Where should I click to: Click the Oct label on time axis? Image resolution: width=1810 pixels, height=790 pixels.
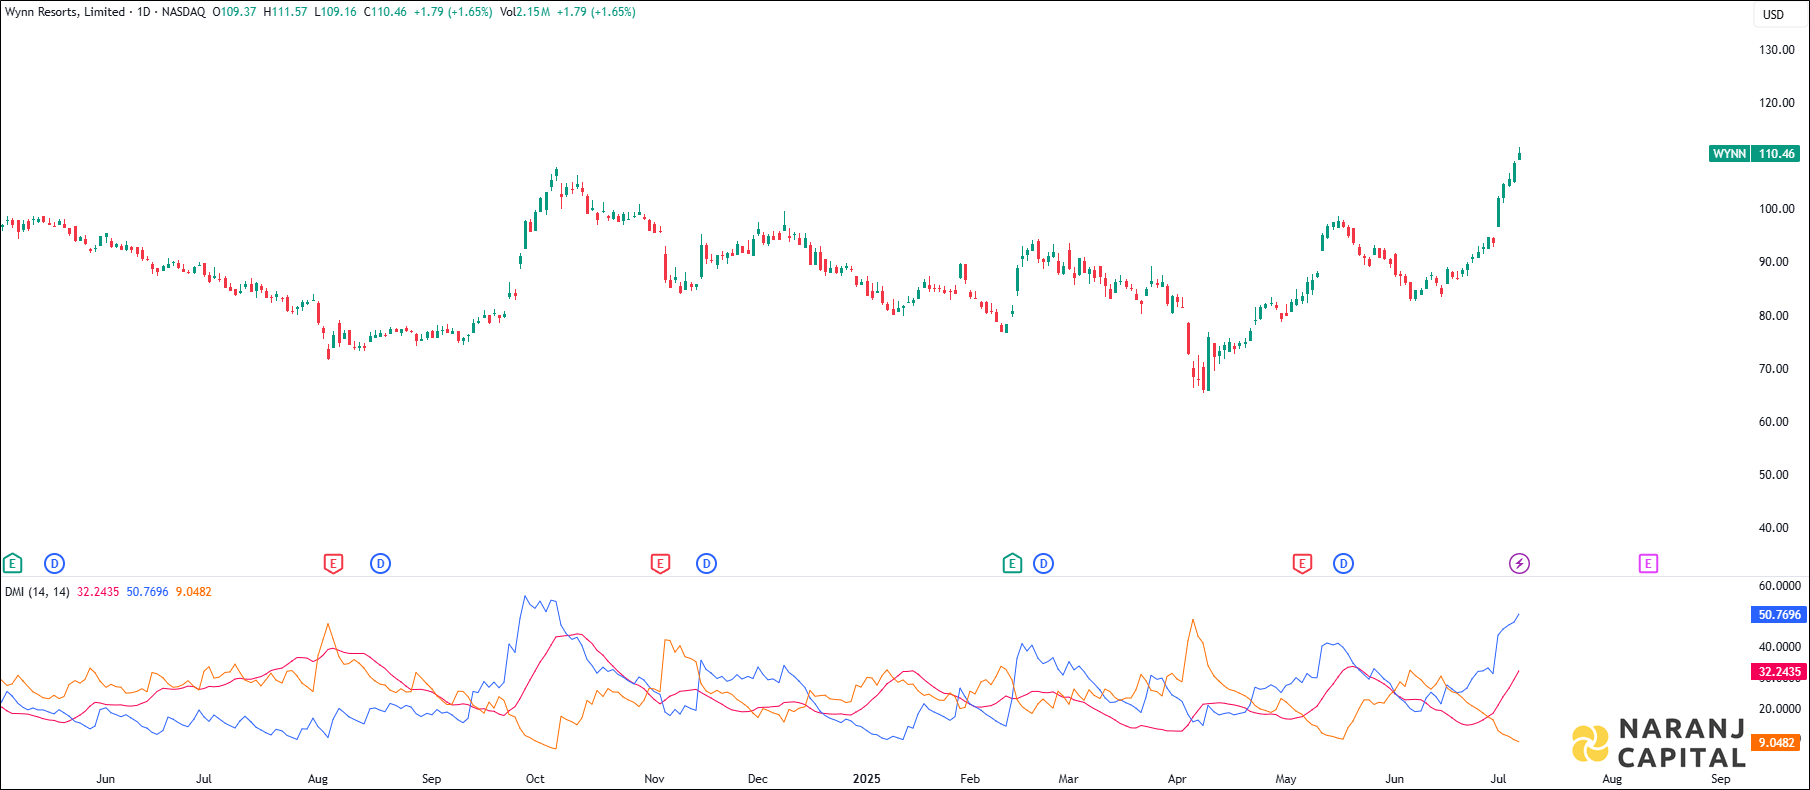click(535, 779)
